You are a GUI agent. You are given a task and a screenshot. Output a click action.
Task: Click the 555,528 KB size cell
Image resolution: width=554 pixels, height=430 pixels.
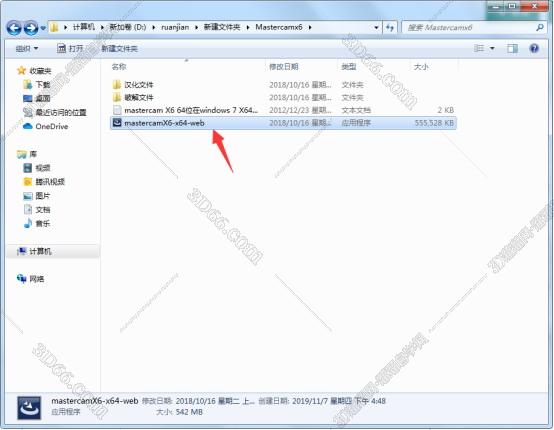[434, 123]
